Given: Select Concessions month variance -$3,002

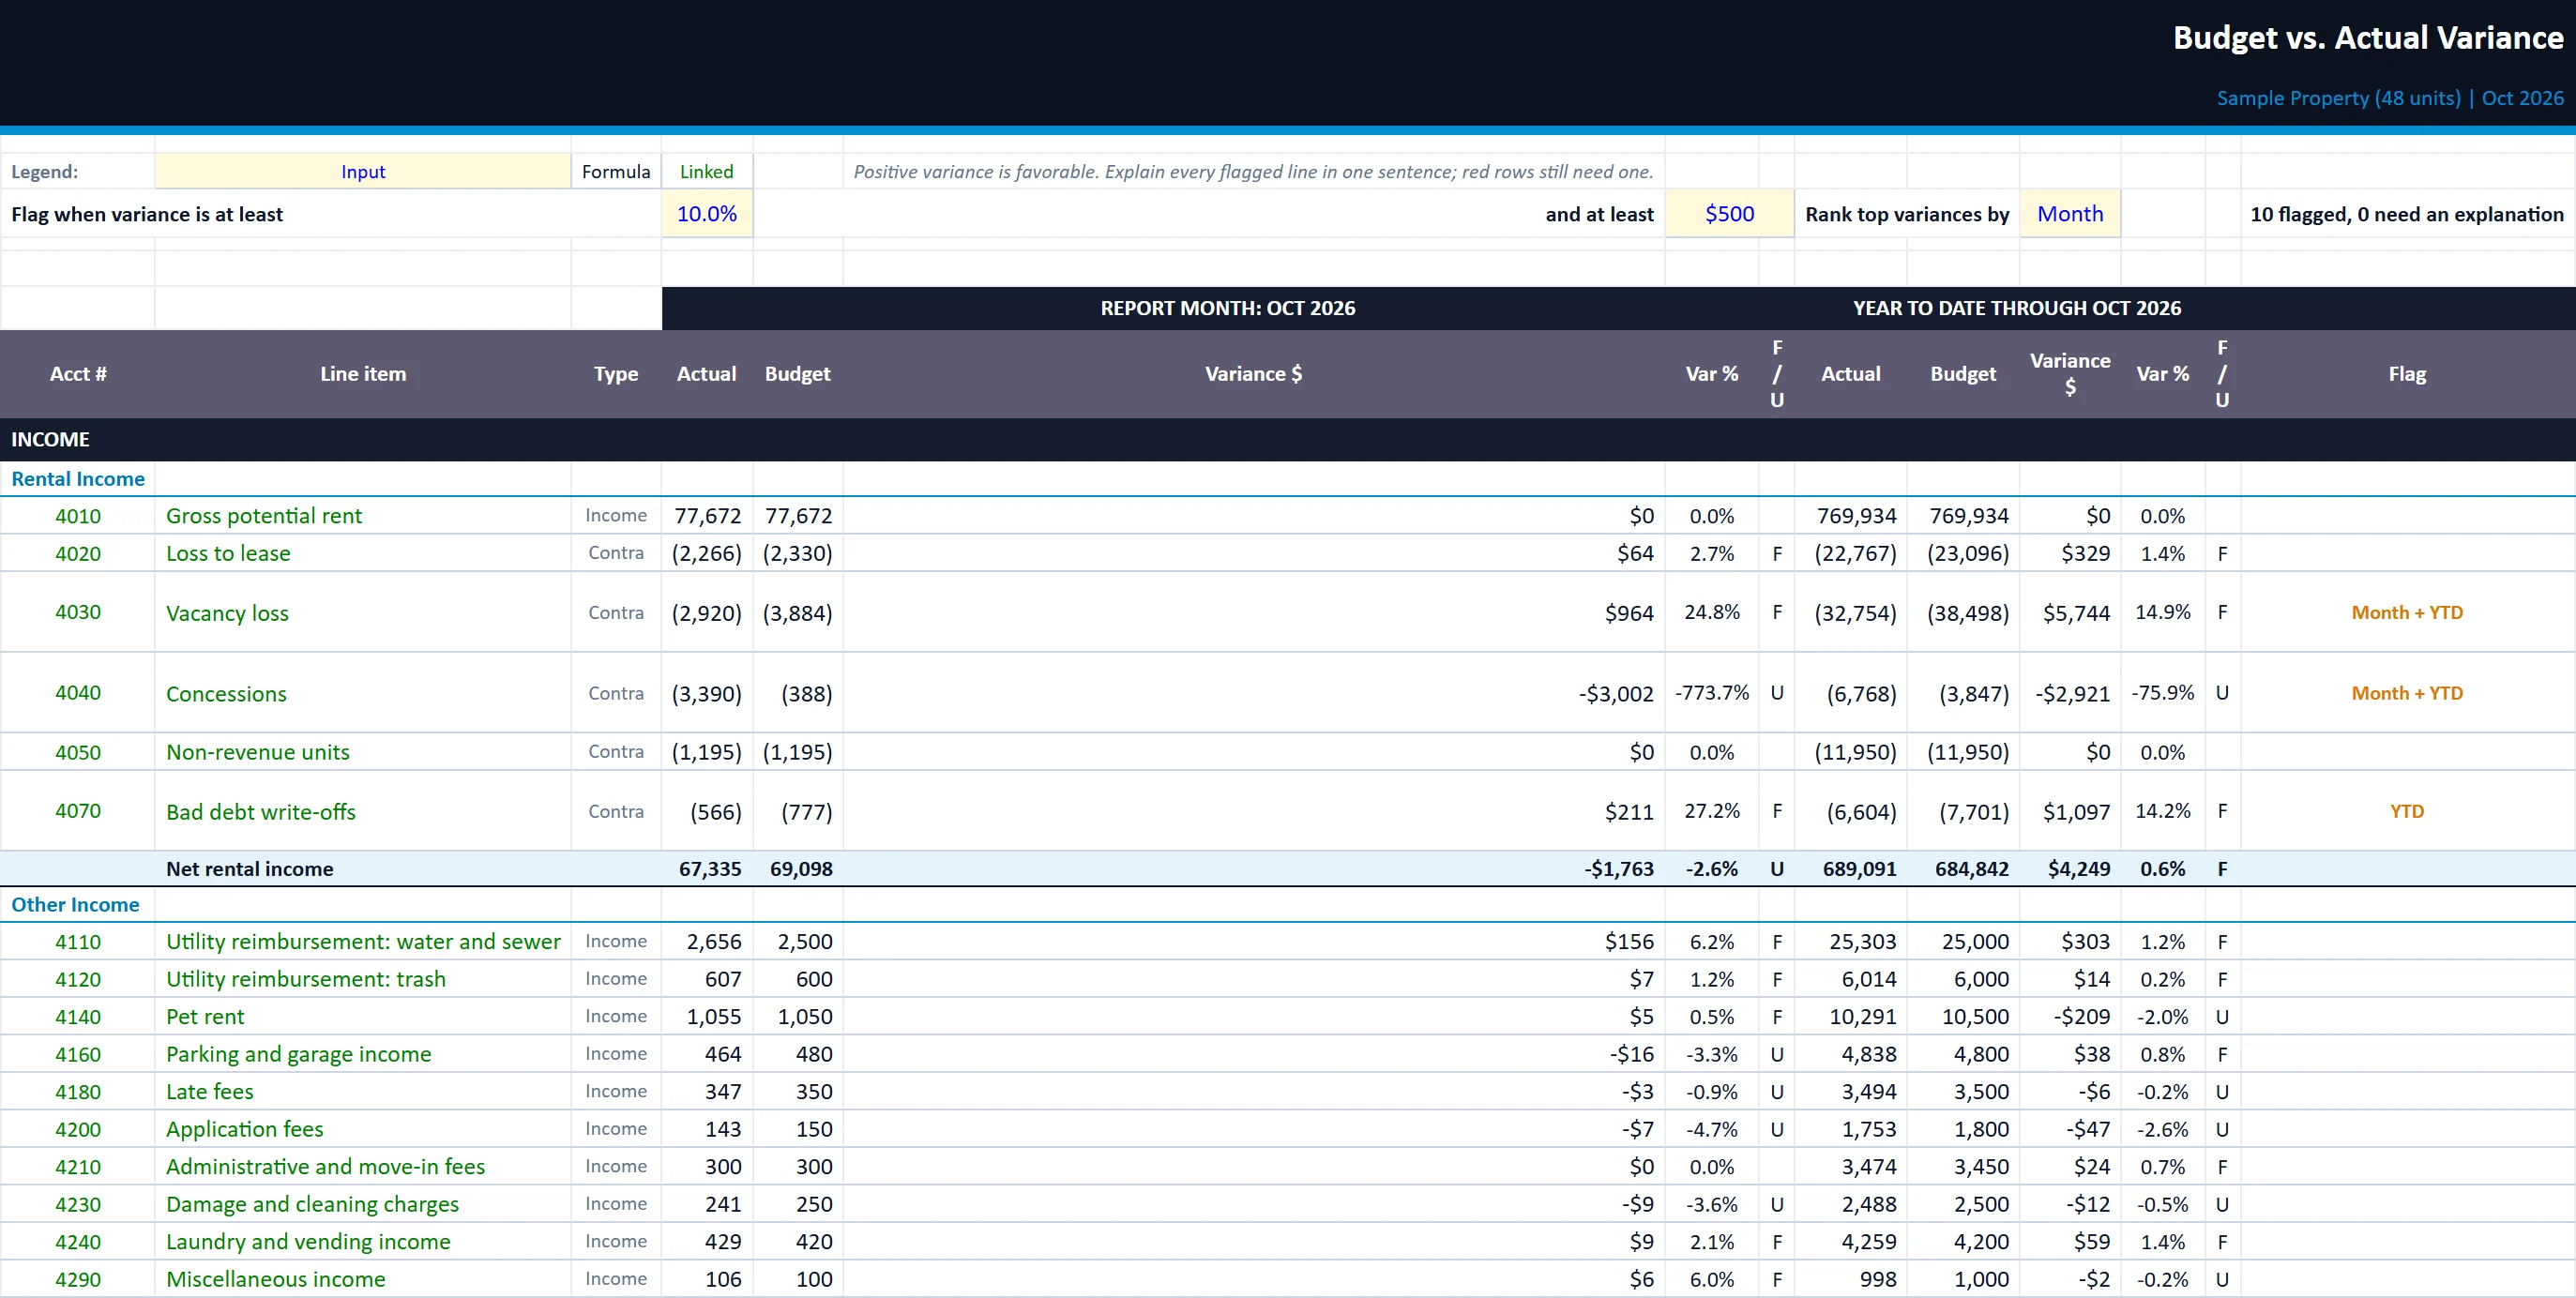Looking at the screenshot, I should coord(1253,693).
